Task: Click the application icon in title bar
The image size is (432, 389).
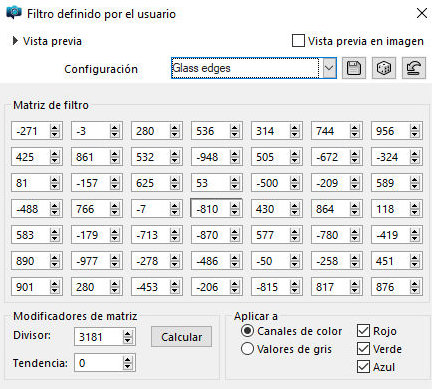Action: tap(14, 13)
